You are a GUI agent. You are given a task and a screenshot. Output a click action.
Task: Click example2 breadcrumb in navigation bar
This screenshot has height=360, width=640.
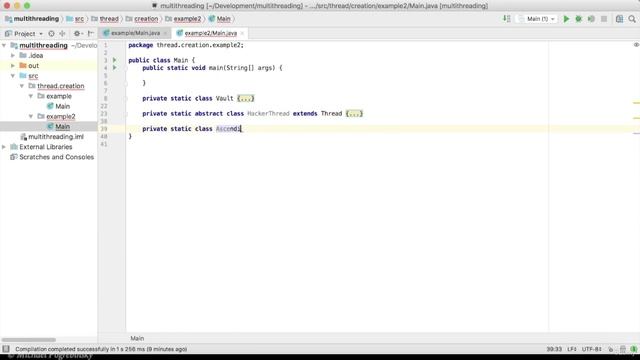183,19
